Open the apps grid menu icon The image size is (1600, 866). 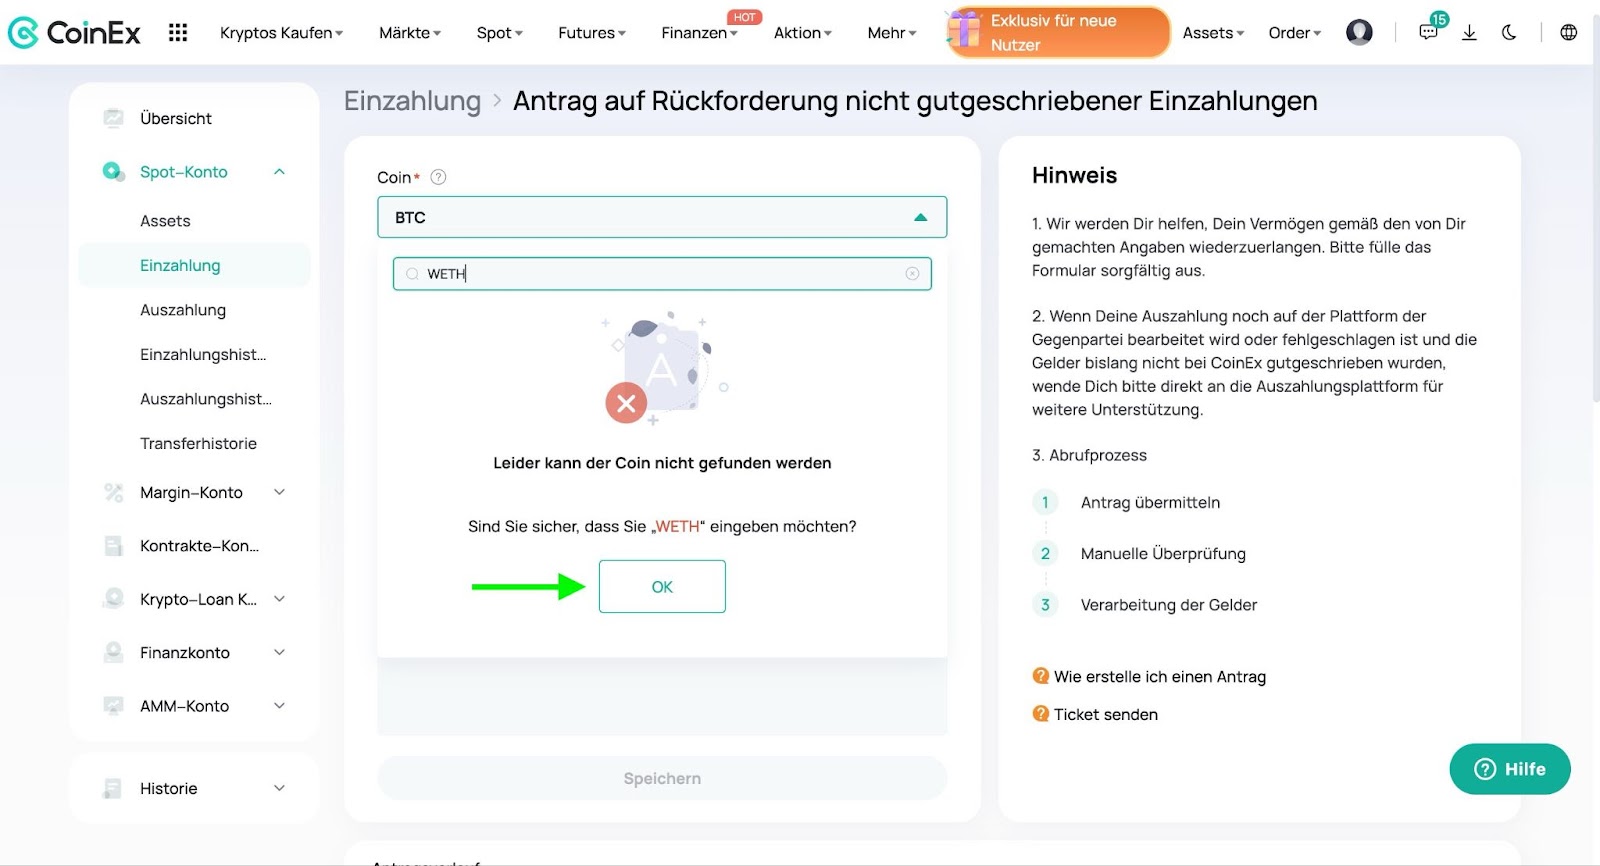pyautogui.click(x=178, y=33)
